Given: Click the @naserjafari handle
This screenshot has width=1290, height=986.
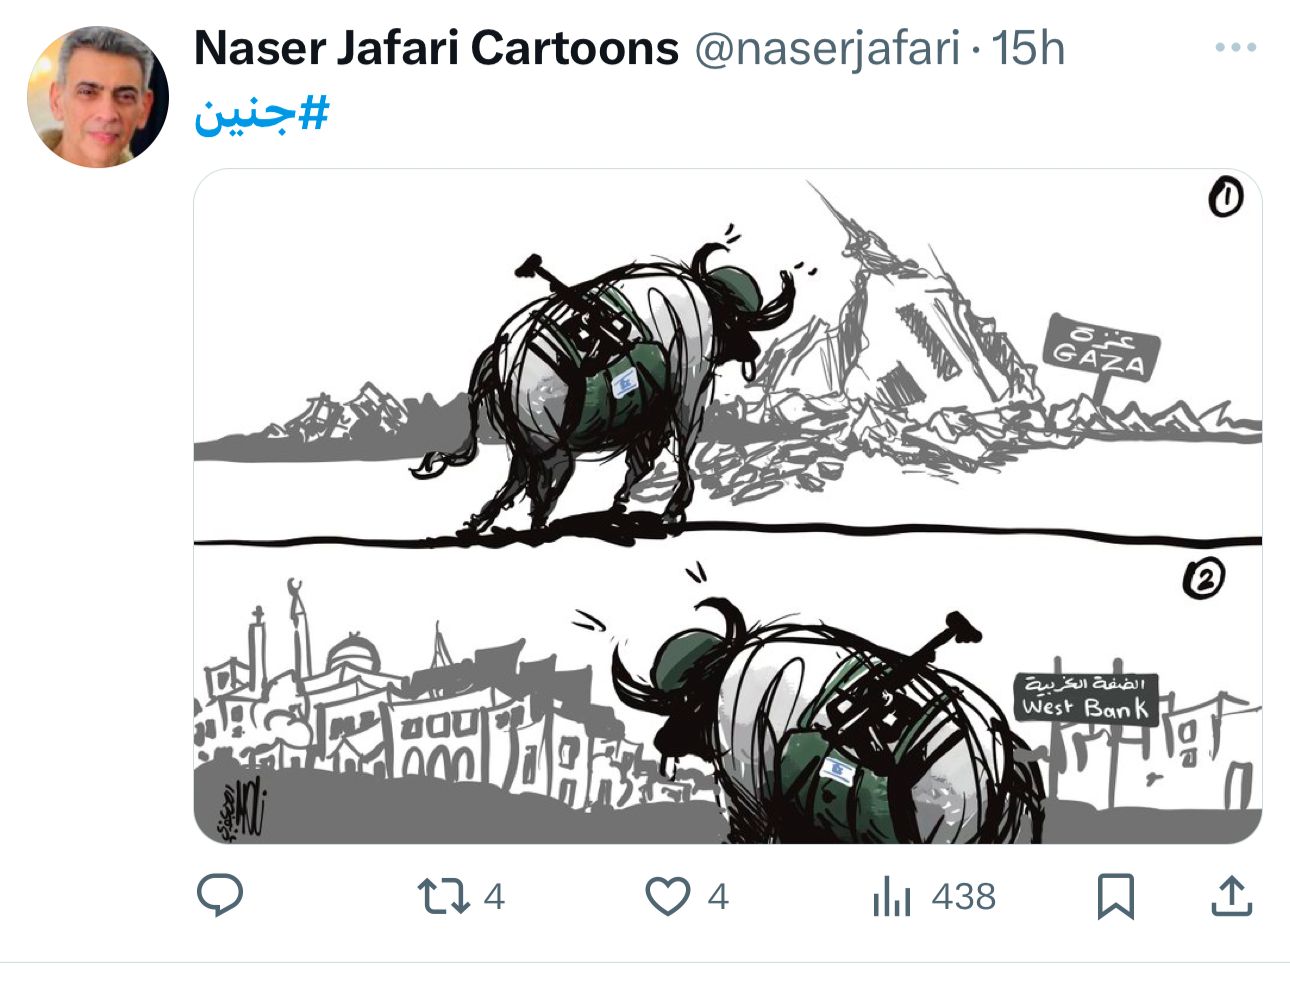Looking at the screenshot, I should coord(827,50).
